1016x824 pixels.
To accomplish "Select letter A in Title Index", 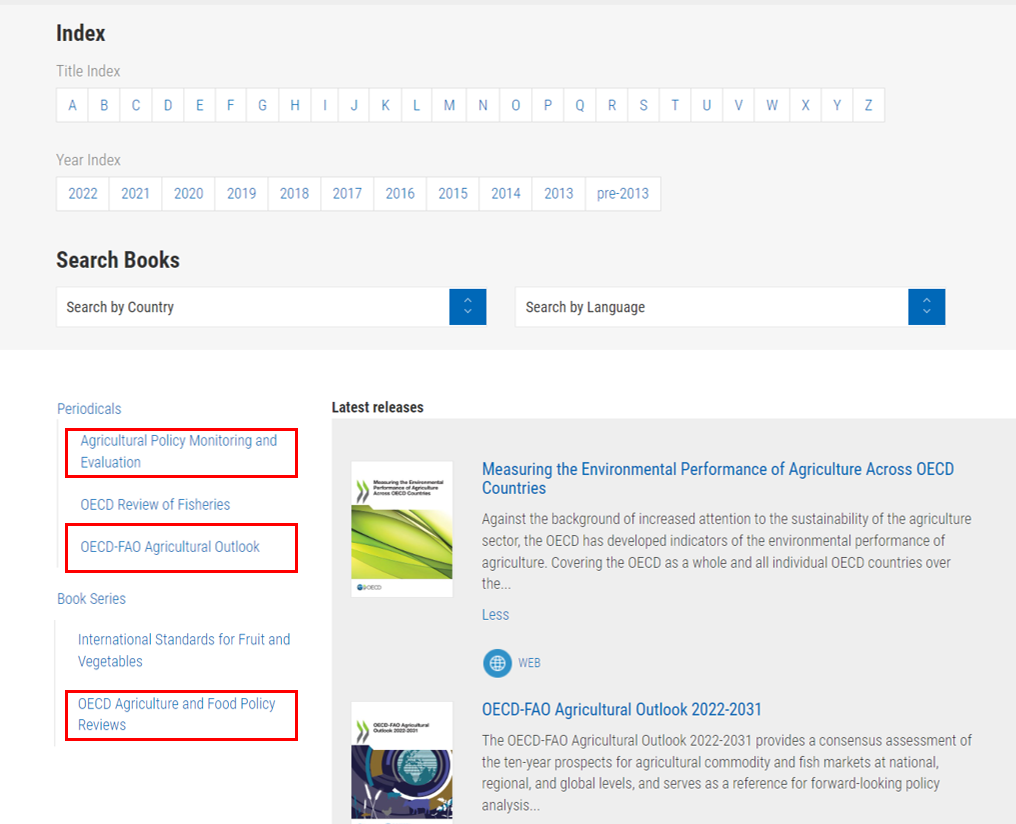I will point(72,105).
